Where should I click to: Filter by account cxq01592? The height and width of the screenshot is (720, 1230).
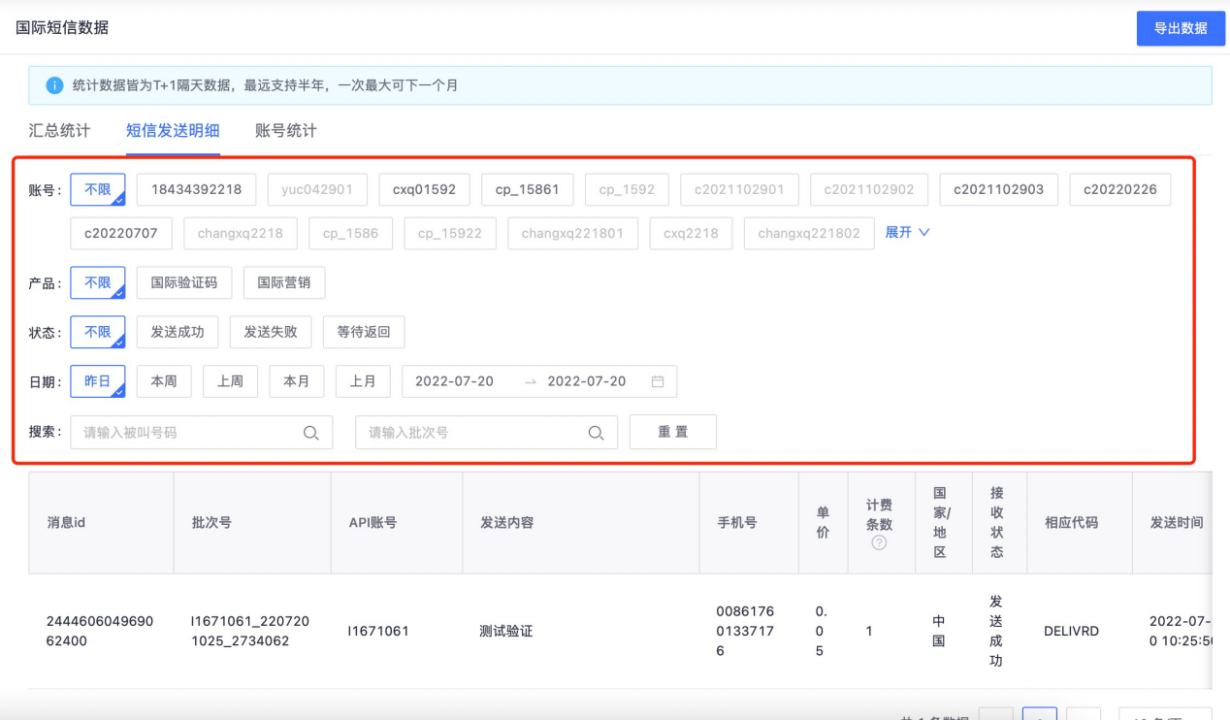(424, 190)
